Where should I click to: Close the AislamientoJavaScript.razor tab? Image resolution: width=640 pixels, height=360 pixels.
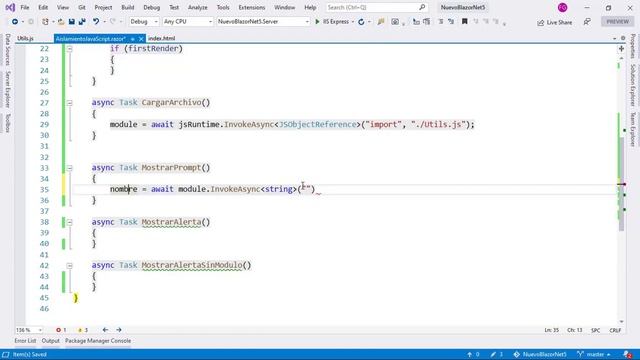141,39
